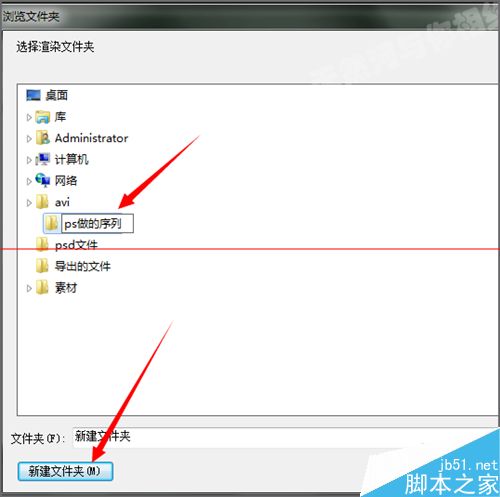Click the 库 library folder icon

coord(43,117)
